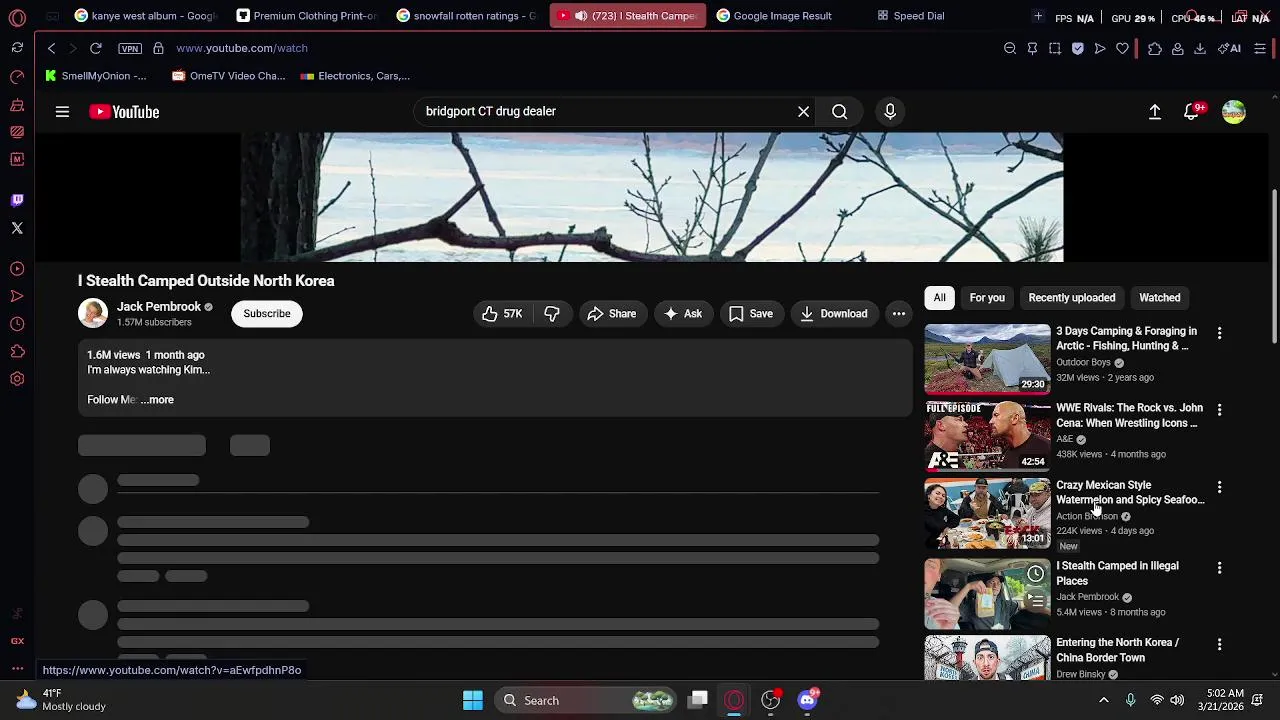Open options for WWE Rivals video

pyautogui.click(x=1219, y=410)
